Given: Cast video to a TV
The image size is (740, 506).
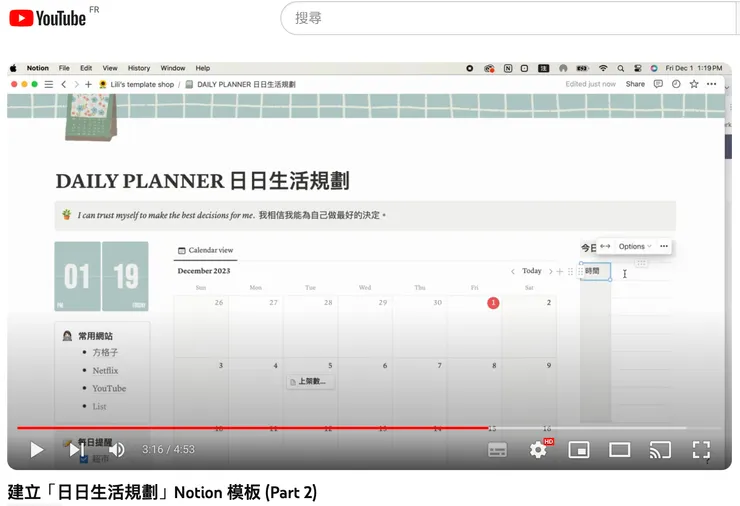Looking at the screenshot, I should pyautogui.click(x=660, y=450).
